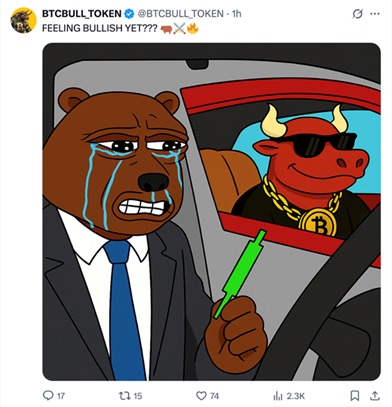Click the share upload arrow icon
The width and height of the screenshot is (392, 407).
(x=375, y=396)
